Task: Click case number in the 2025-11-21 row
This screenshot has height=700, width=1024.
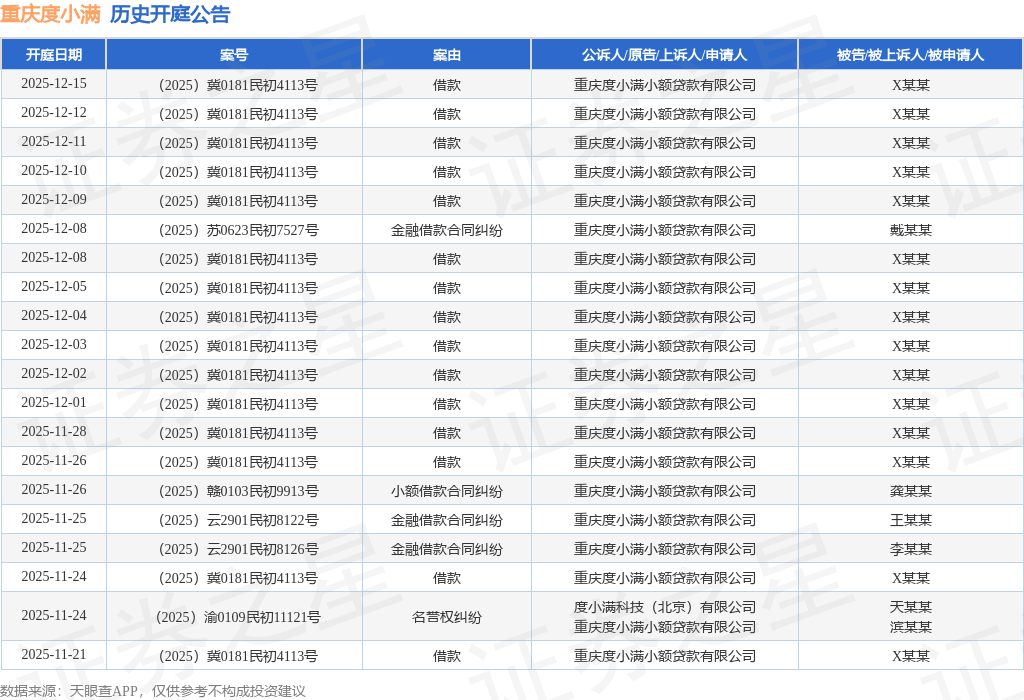Action: [238, 656]
